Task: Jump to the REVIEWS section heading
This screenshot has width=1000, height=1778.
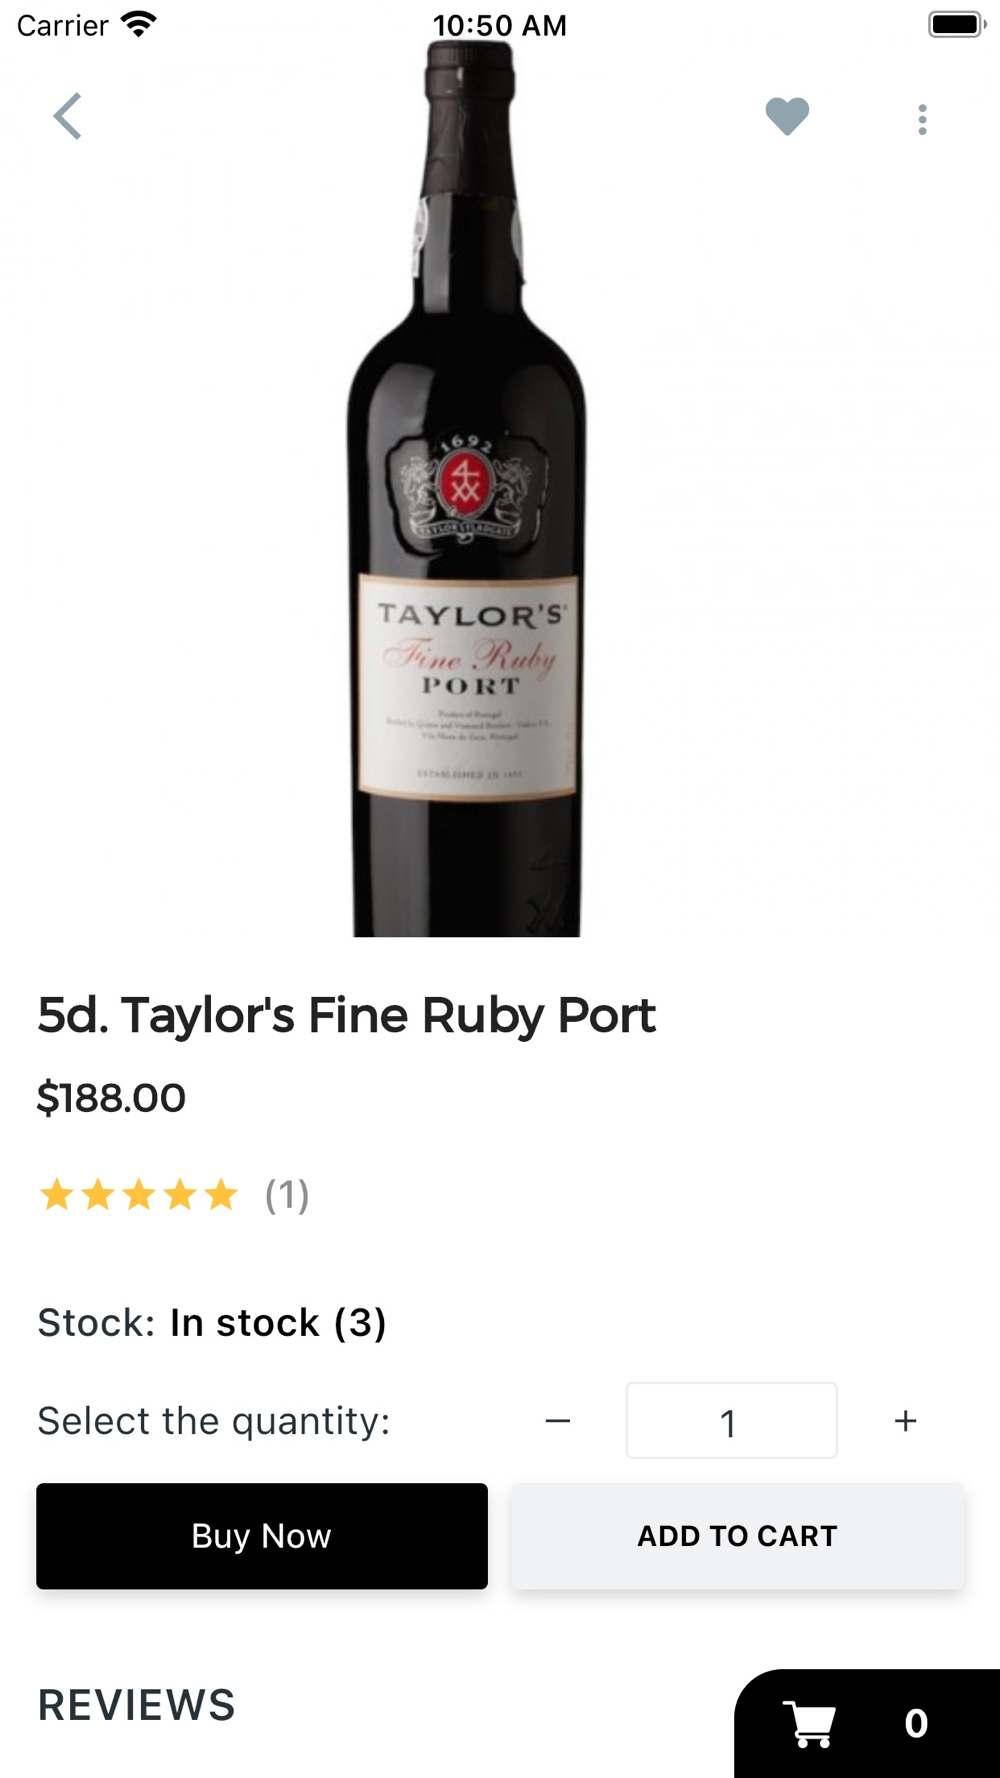Action: 137,1705
